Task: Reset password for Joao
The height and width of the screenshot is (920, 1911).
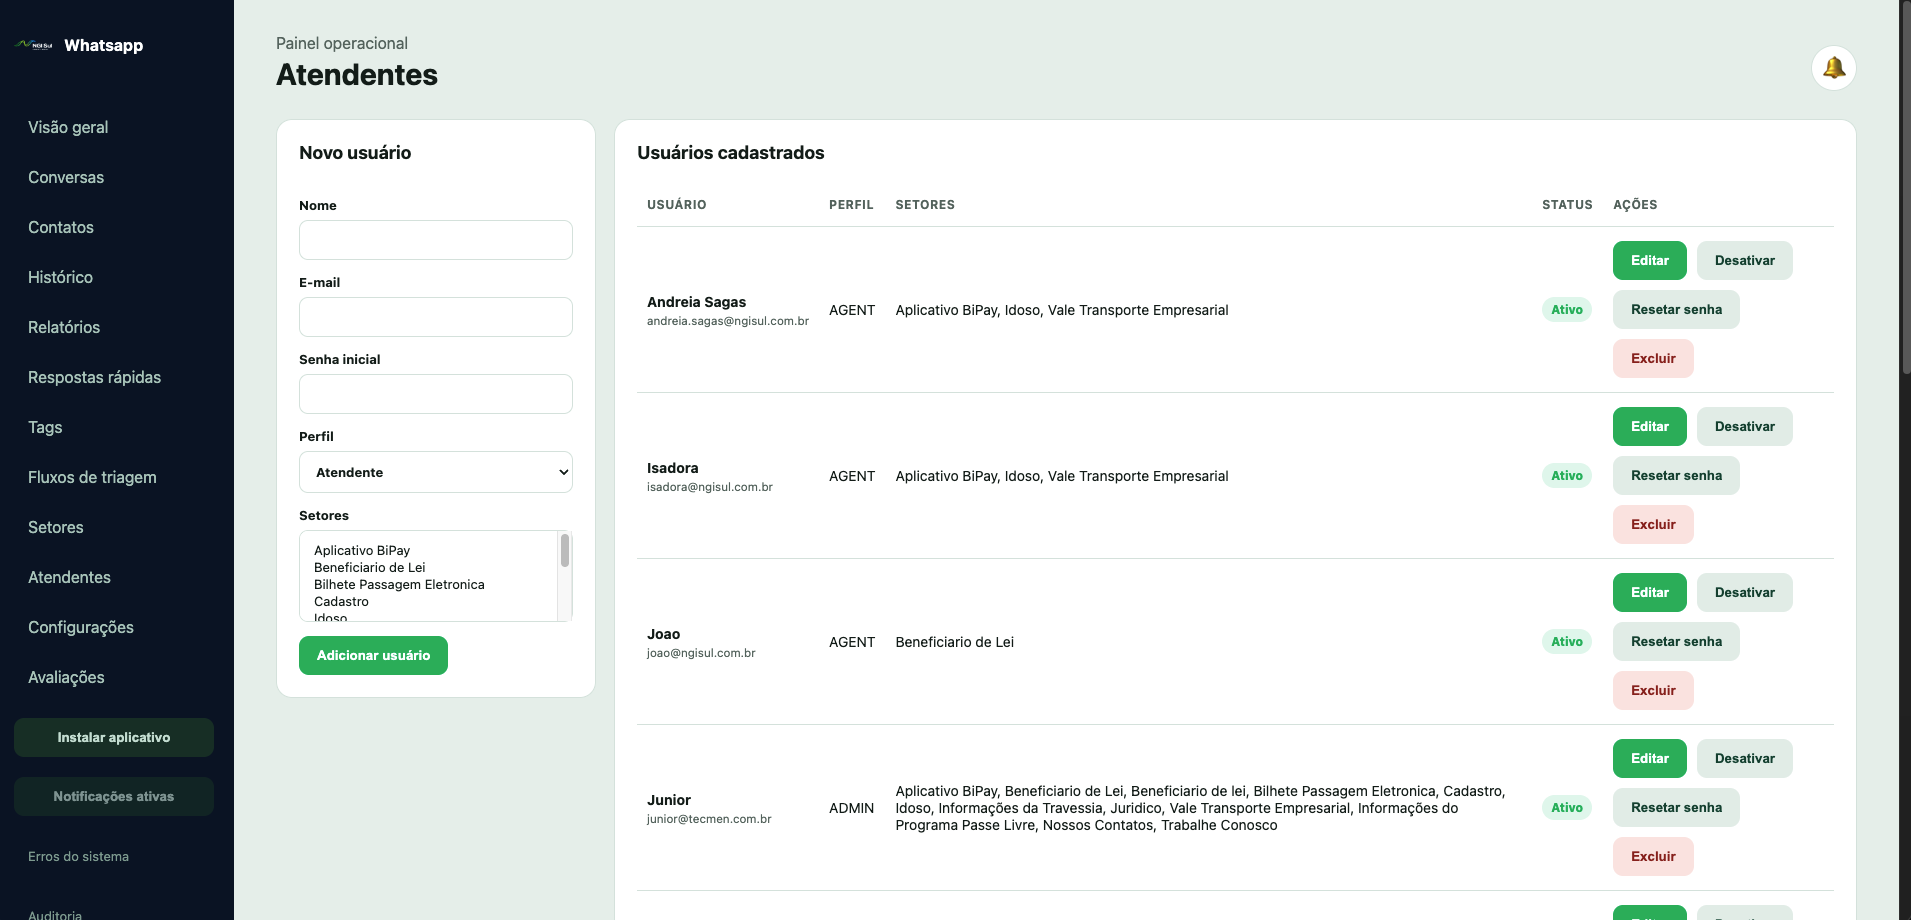Action: pos(1676,641)
